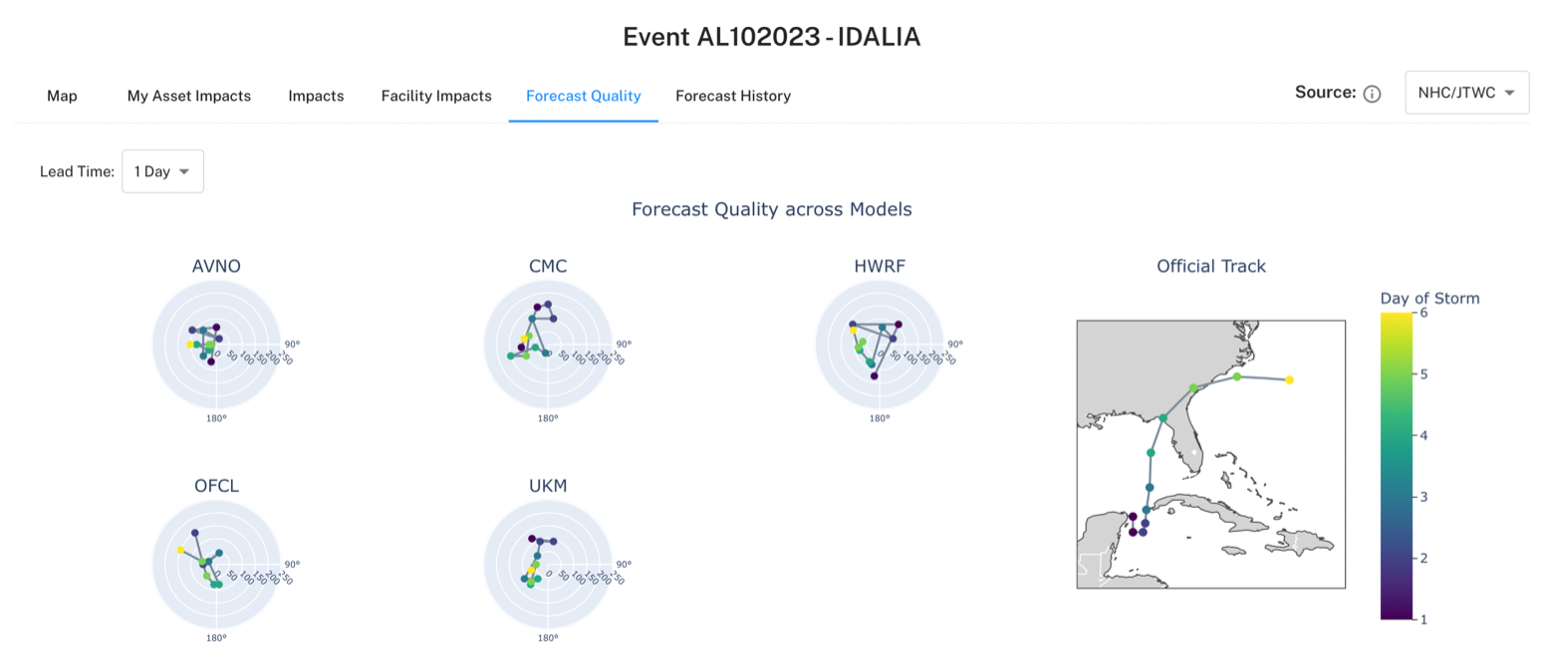Screen dimensions: 1549x660
Task: Click the yellow point in OFCL chart
Action: 180,550
